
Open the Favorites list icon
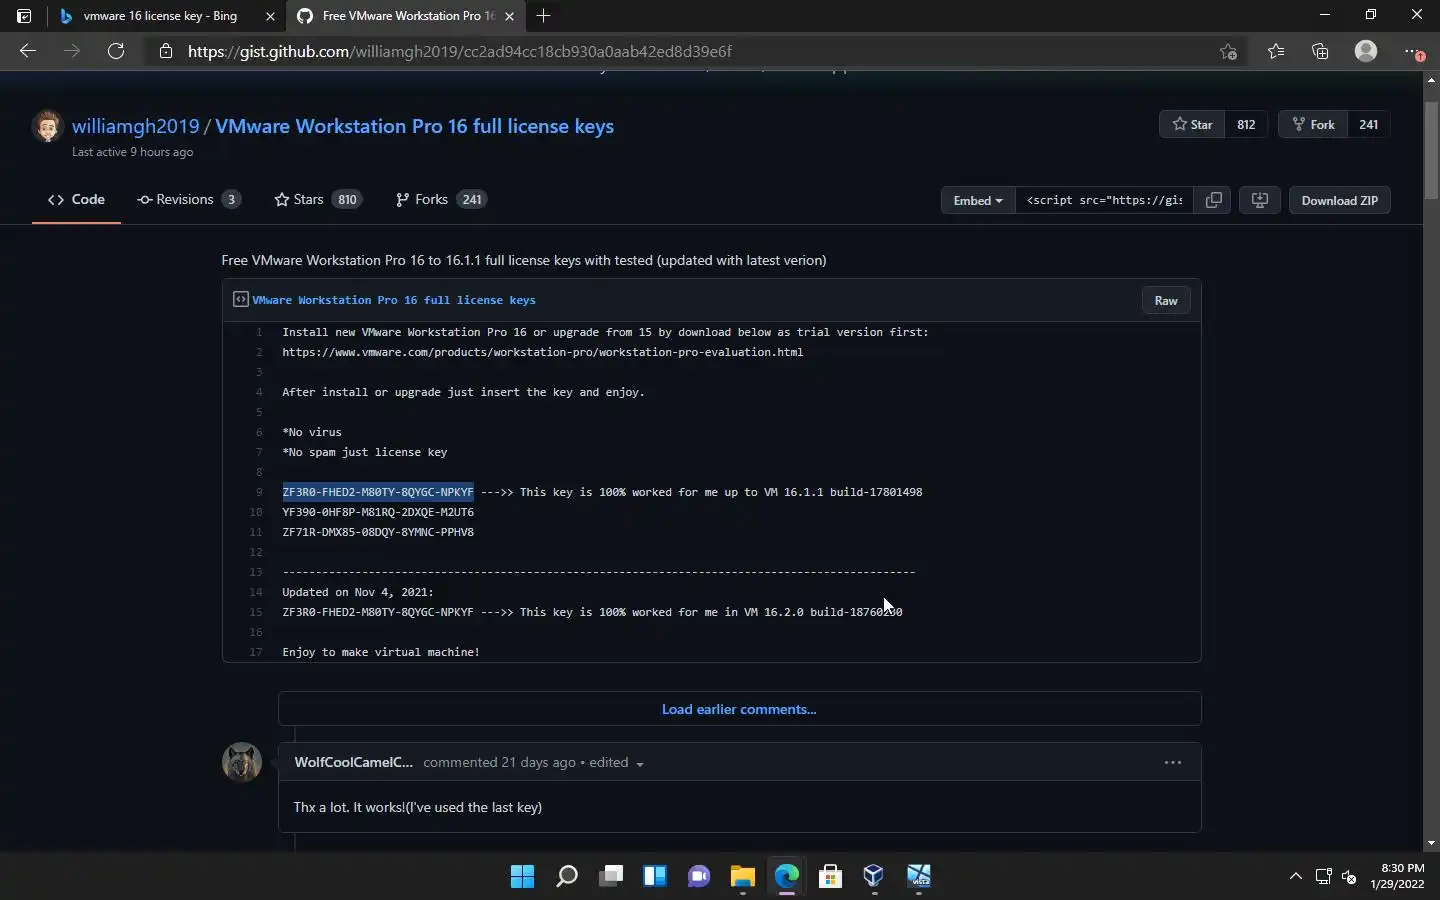[1276, 51]
